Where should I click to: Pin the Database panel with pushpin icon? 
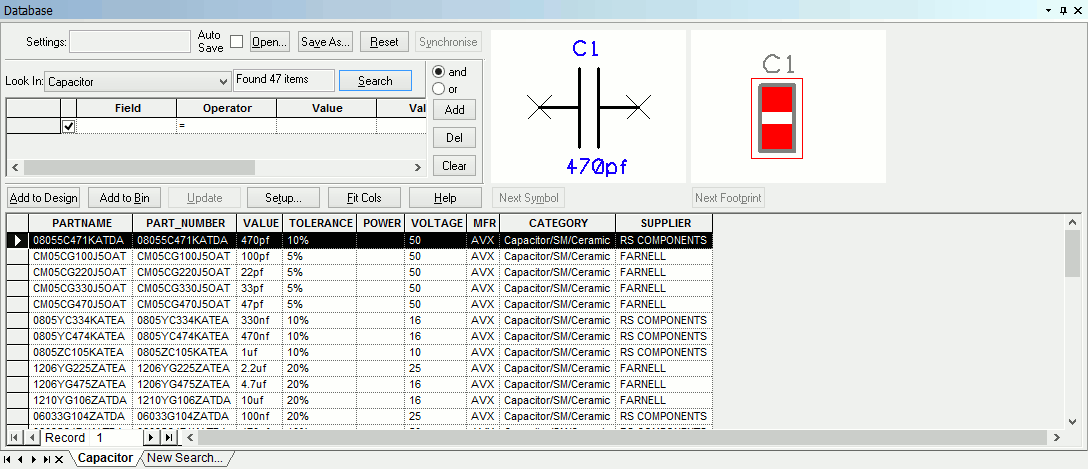[x=1063, y=9]
